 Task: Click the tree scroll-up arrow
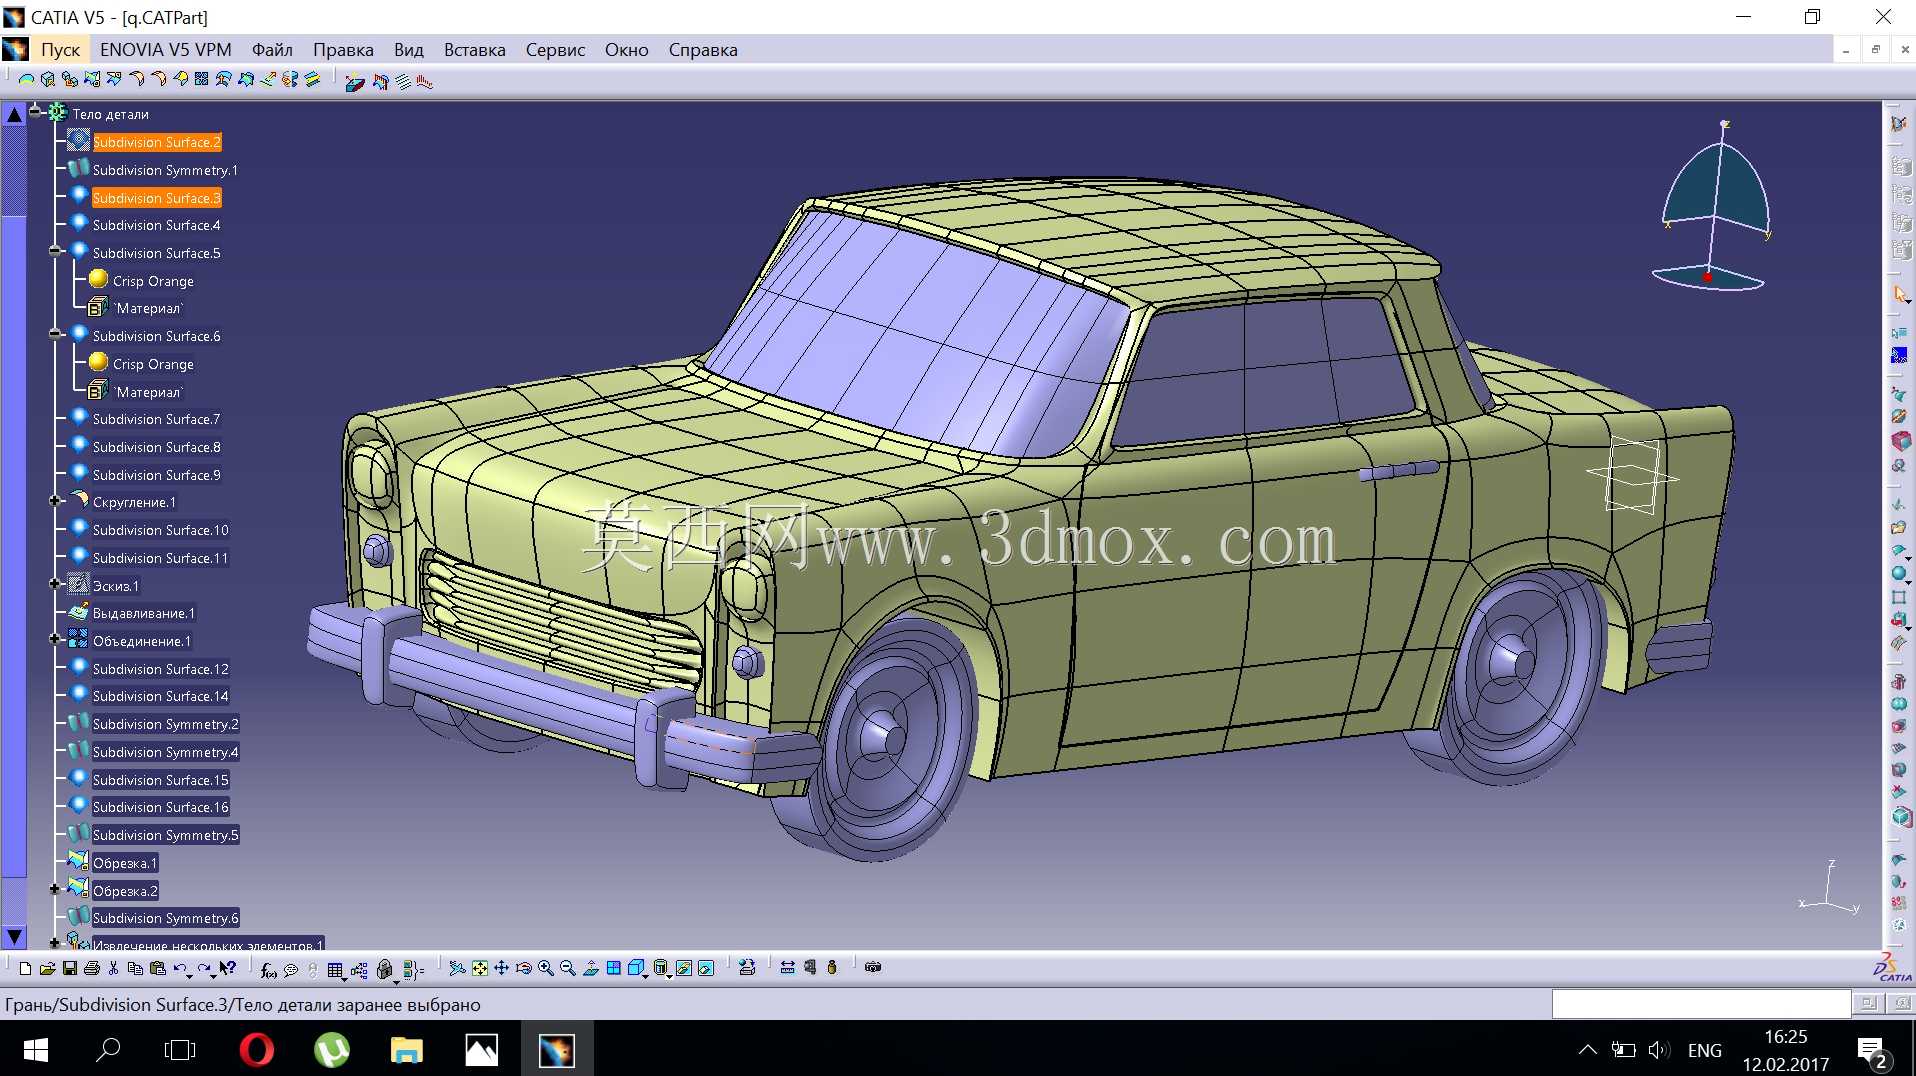14,114
